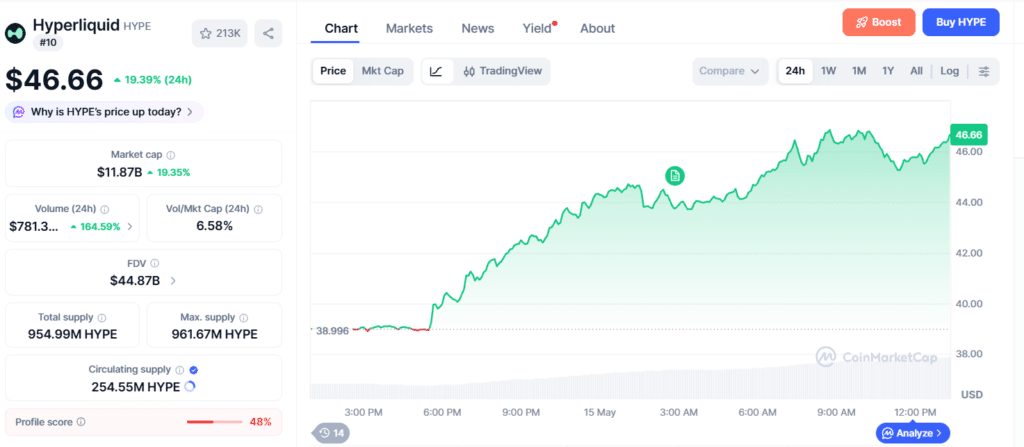Click the 954.99M HYPE total supply value
The image size is (1024, 447).
(x=72, y=335)
